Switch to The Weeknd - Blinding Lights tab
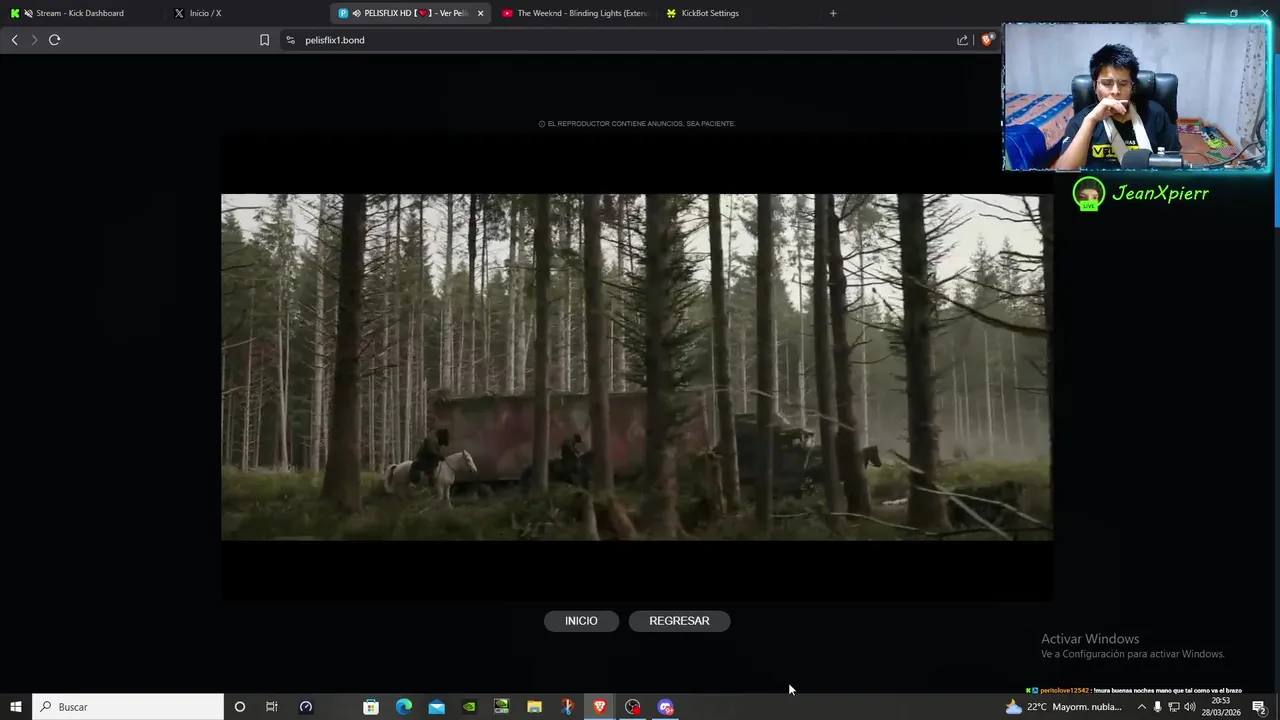This screenshot has height=720, width=1280. 575,13
